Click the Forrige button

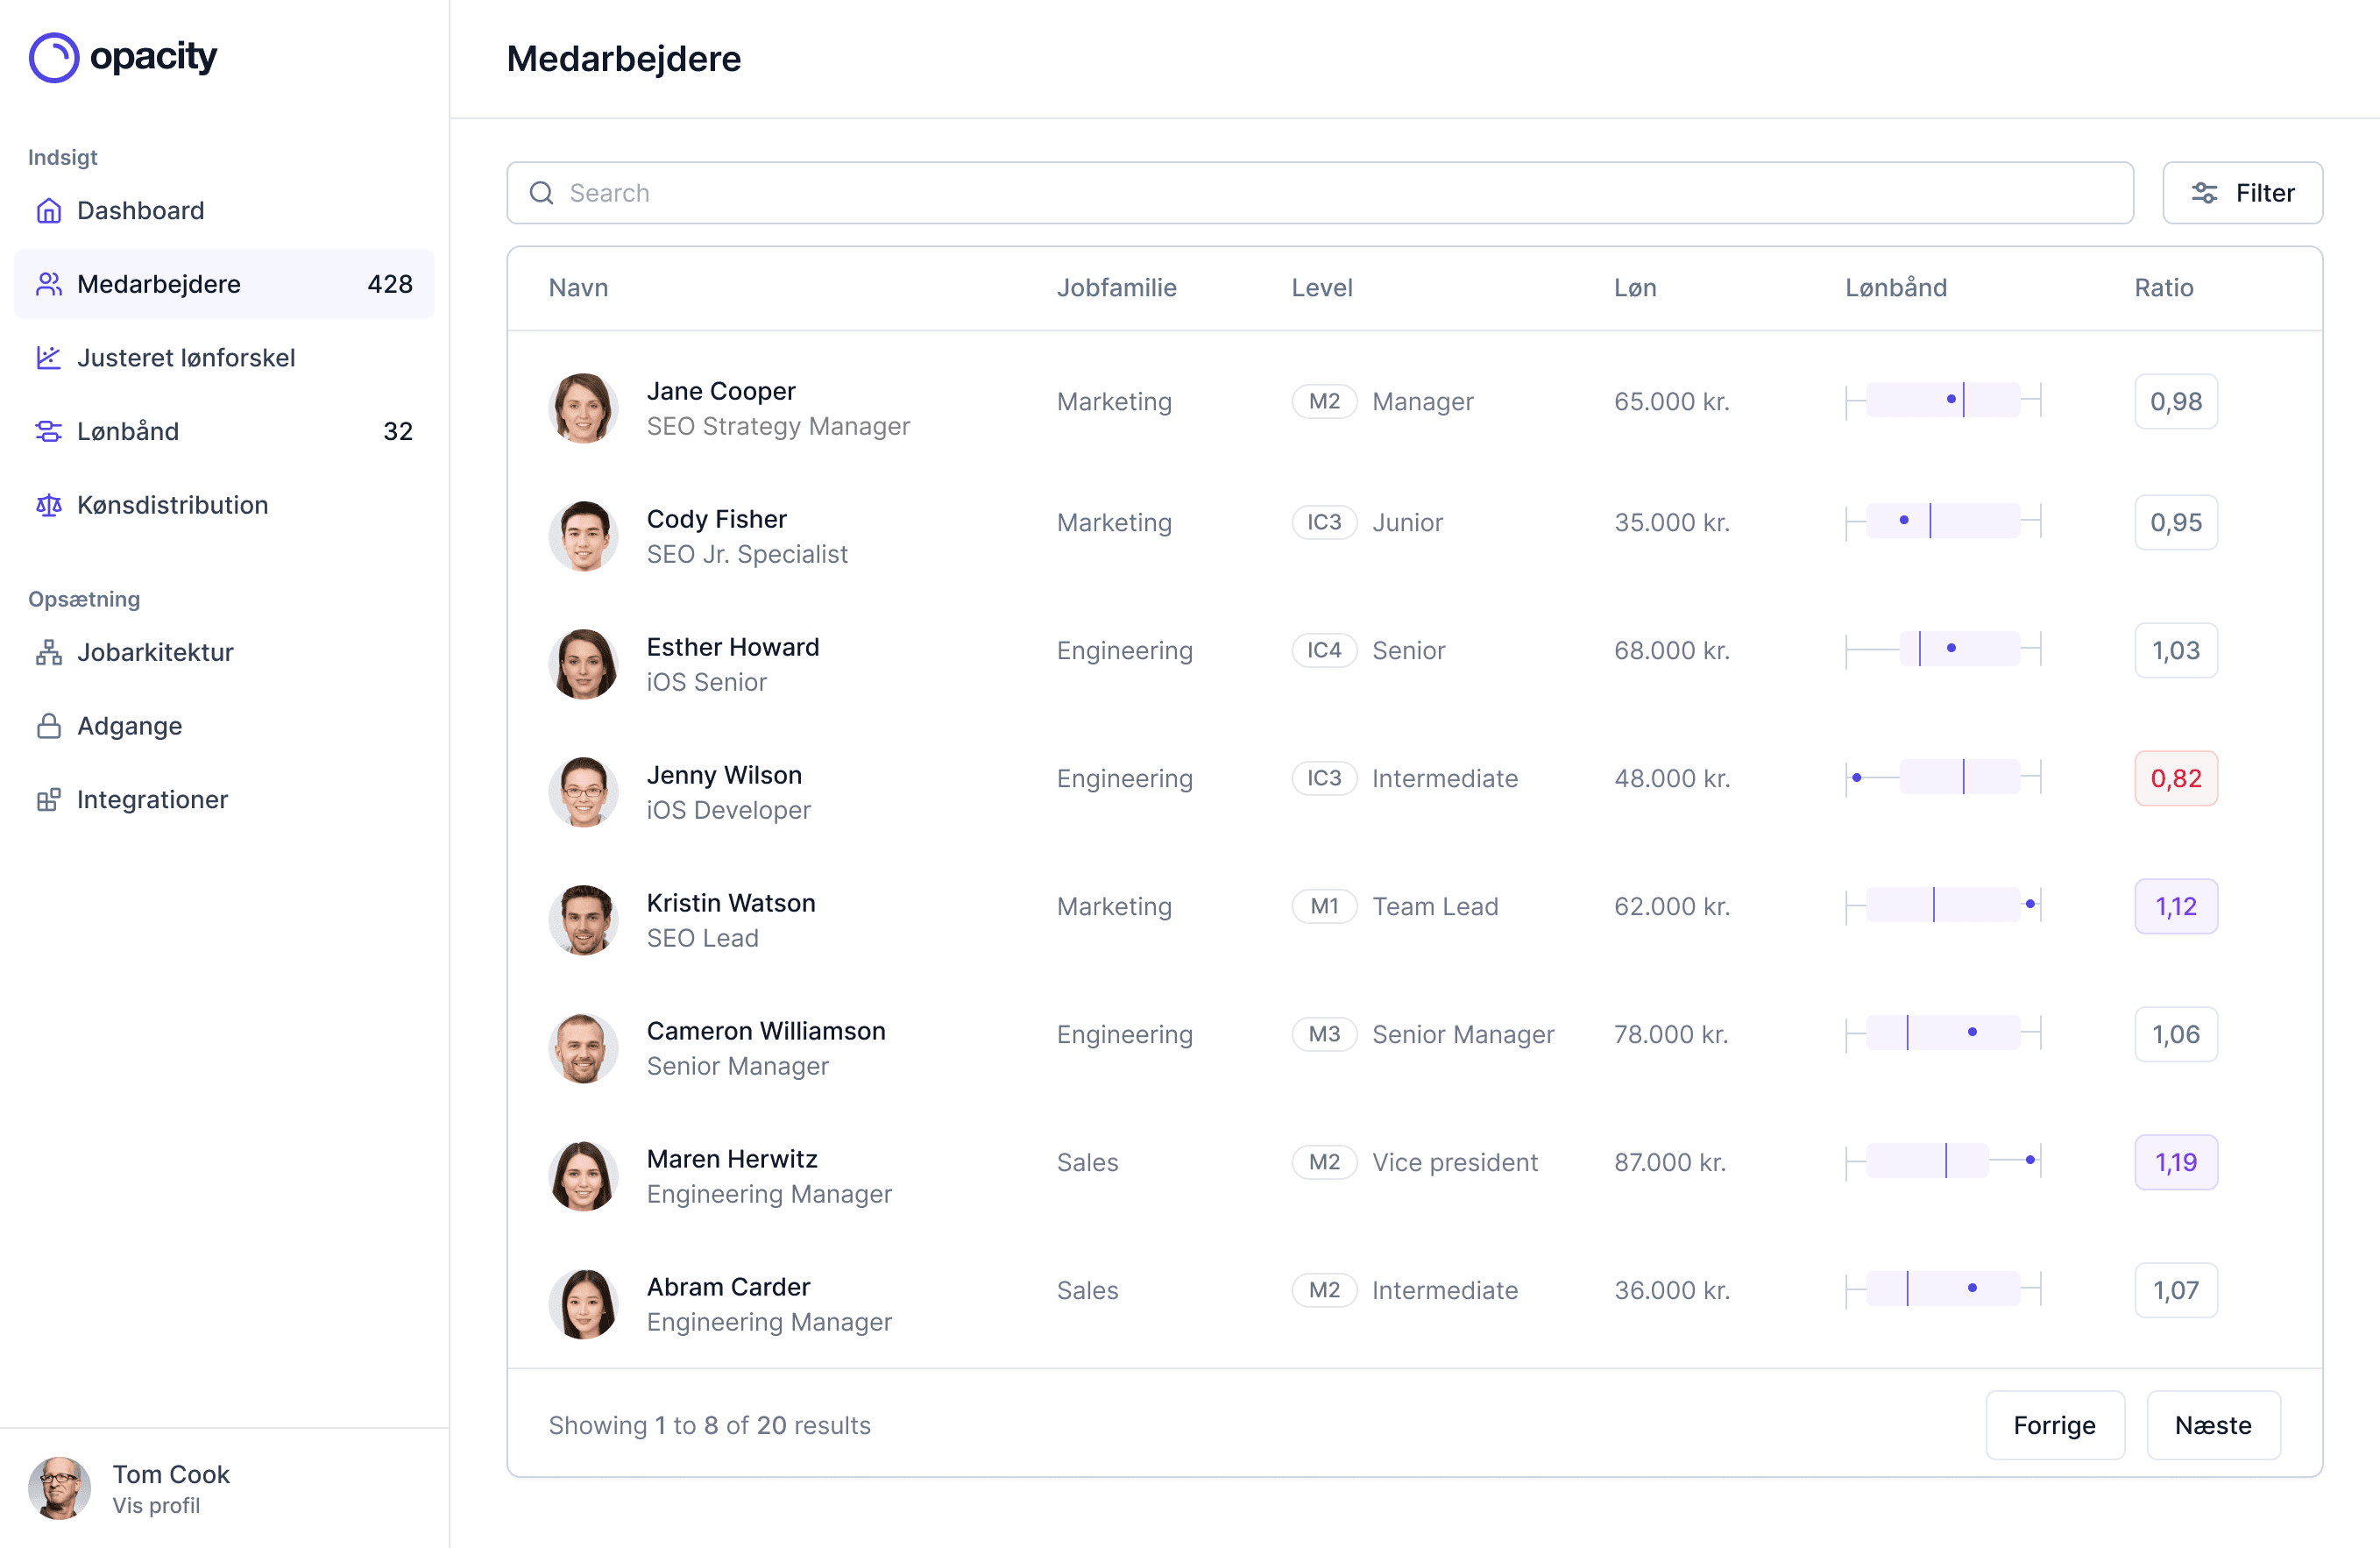pos(2054,1425)
